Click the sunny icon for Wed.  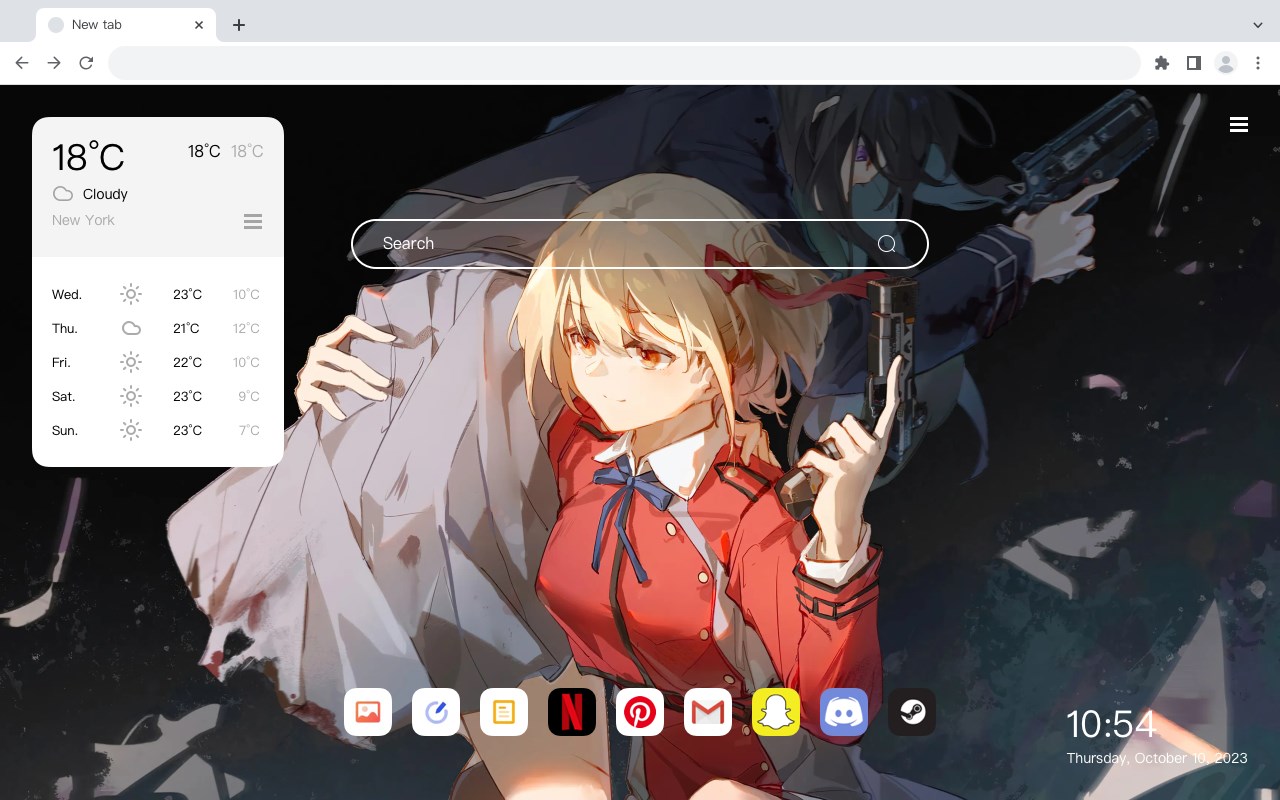pyautogui.click(x=131, y=294)
